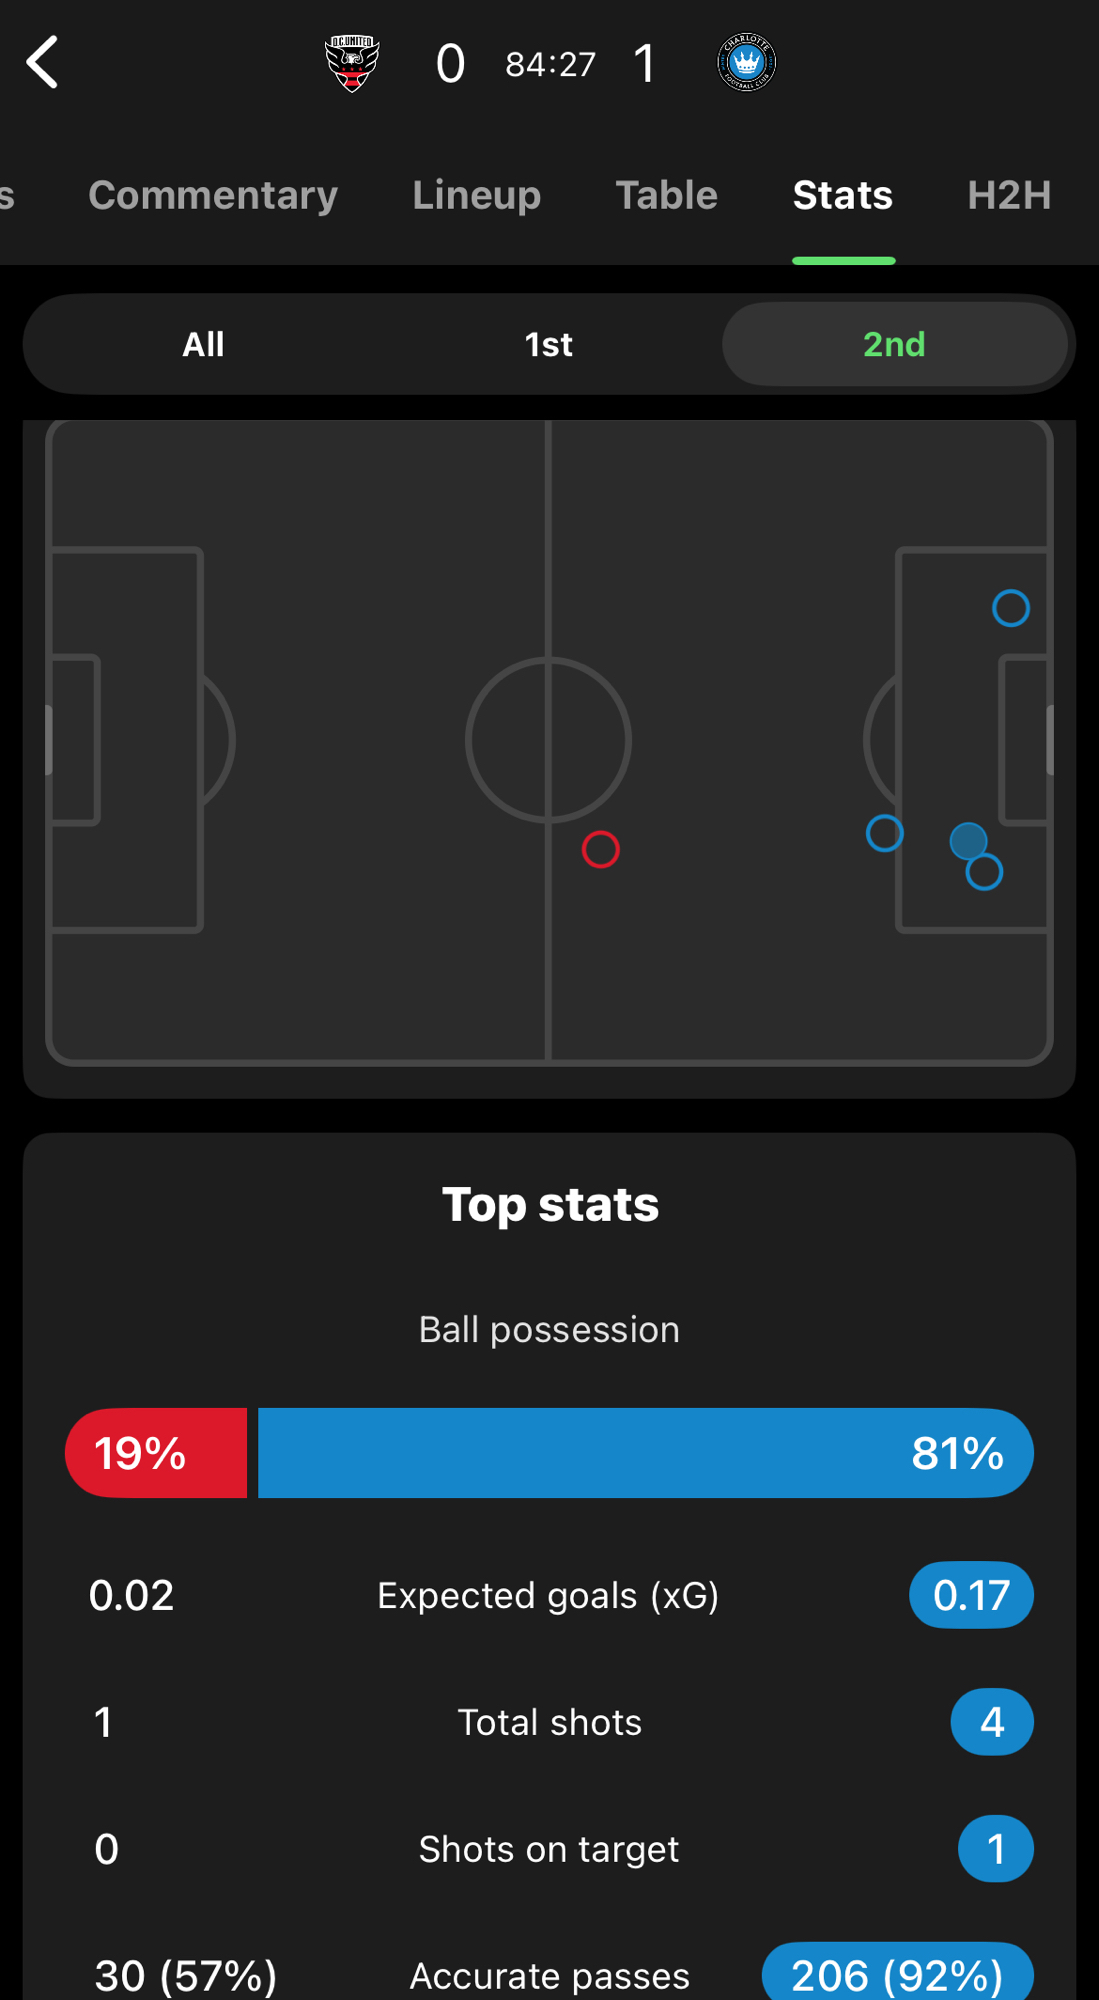Switch to the Lineup tab
This screenshot has width=1099, height=2000.
point(476,195)
